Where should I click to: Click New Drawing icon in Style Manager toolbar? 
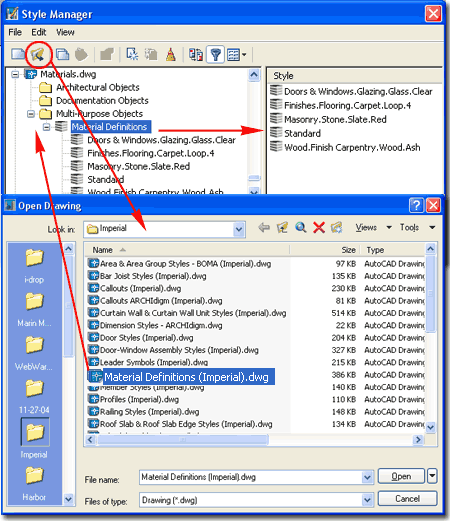tap(18, 54)
